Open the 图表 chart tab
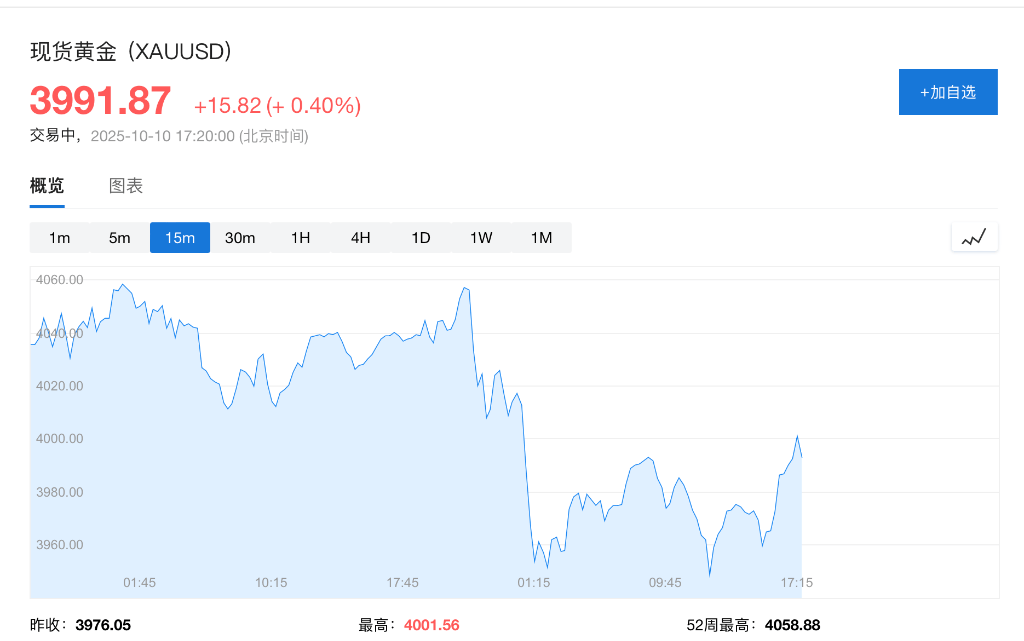 [126, 186]
